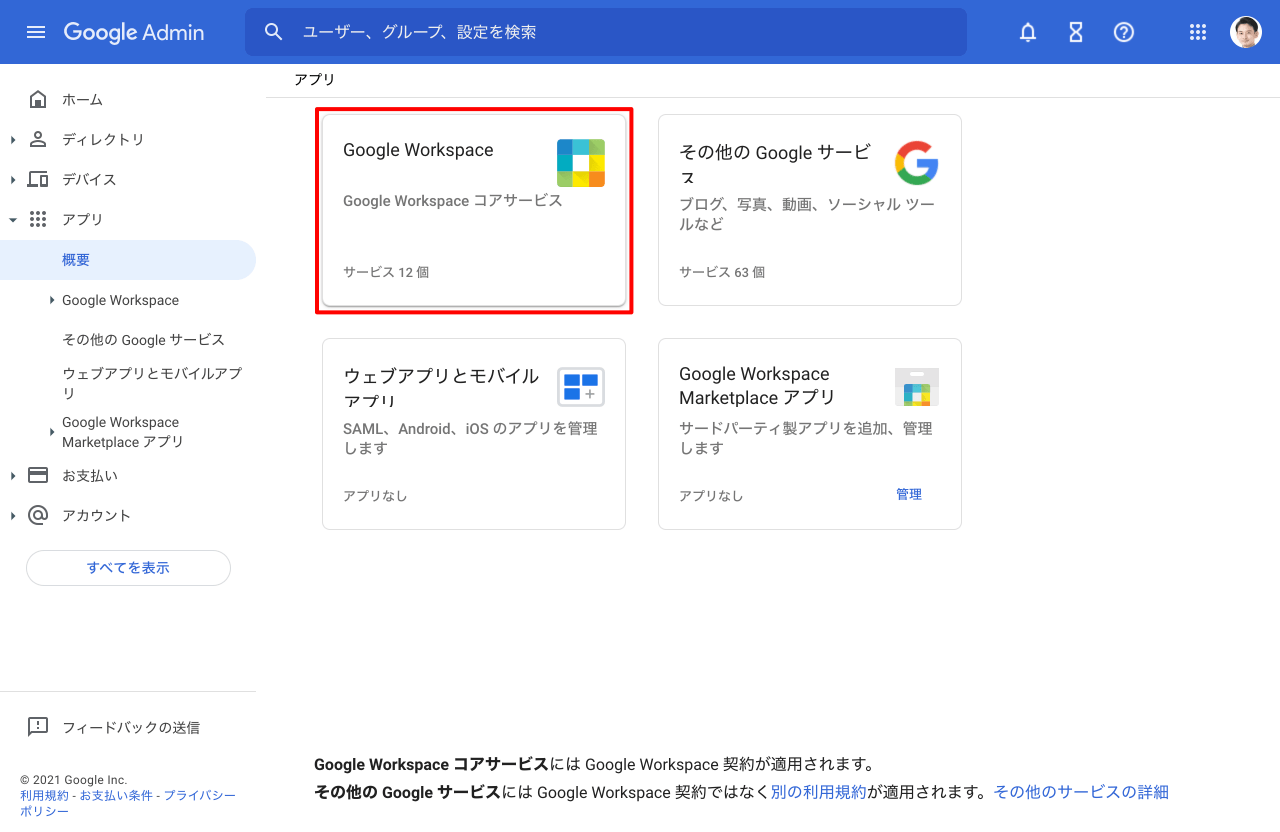Click the Google Admin logo

[134, 32]
